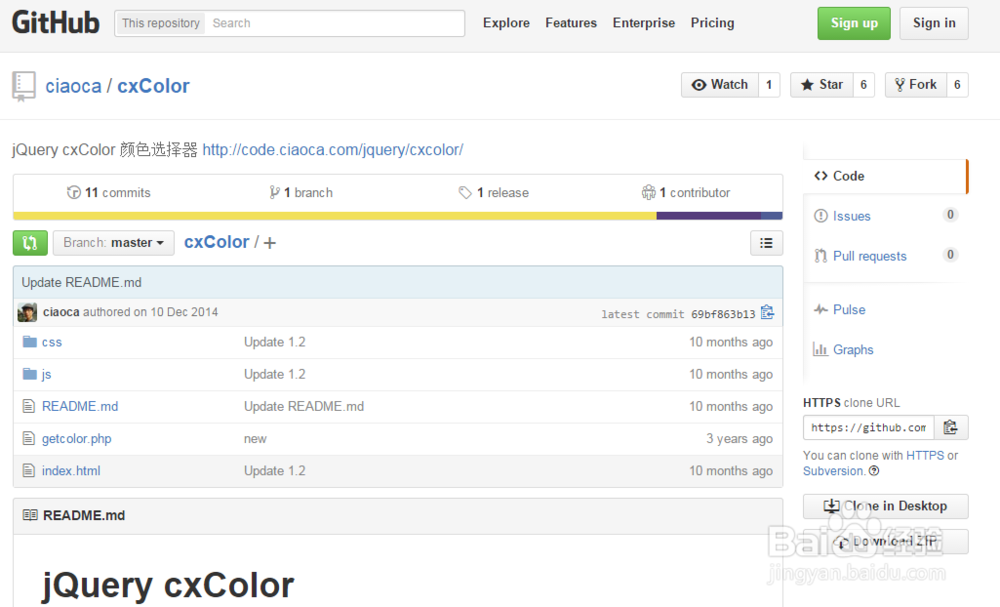The width and height of the screenshot is (1000, 607).
Task: Open the Branch: master dropdown
Action: 113,242
